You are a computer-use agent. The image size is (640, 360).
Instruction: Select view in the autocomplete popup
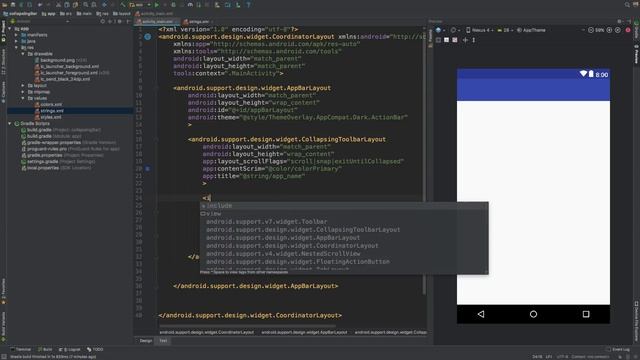pos(344,214)
